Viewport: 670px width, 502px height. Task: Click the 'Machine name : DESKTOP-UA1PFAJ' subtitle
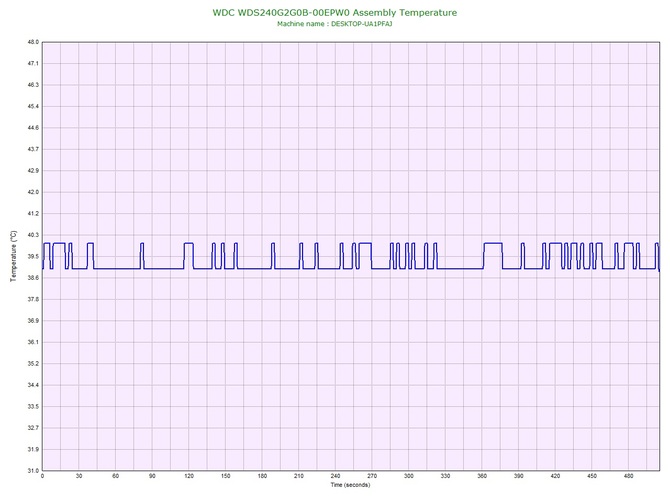[335, 24]
